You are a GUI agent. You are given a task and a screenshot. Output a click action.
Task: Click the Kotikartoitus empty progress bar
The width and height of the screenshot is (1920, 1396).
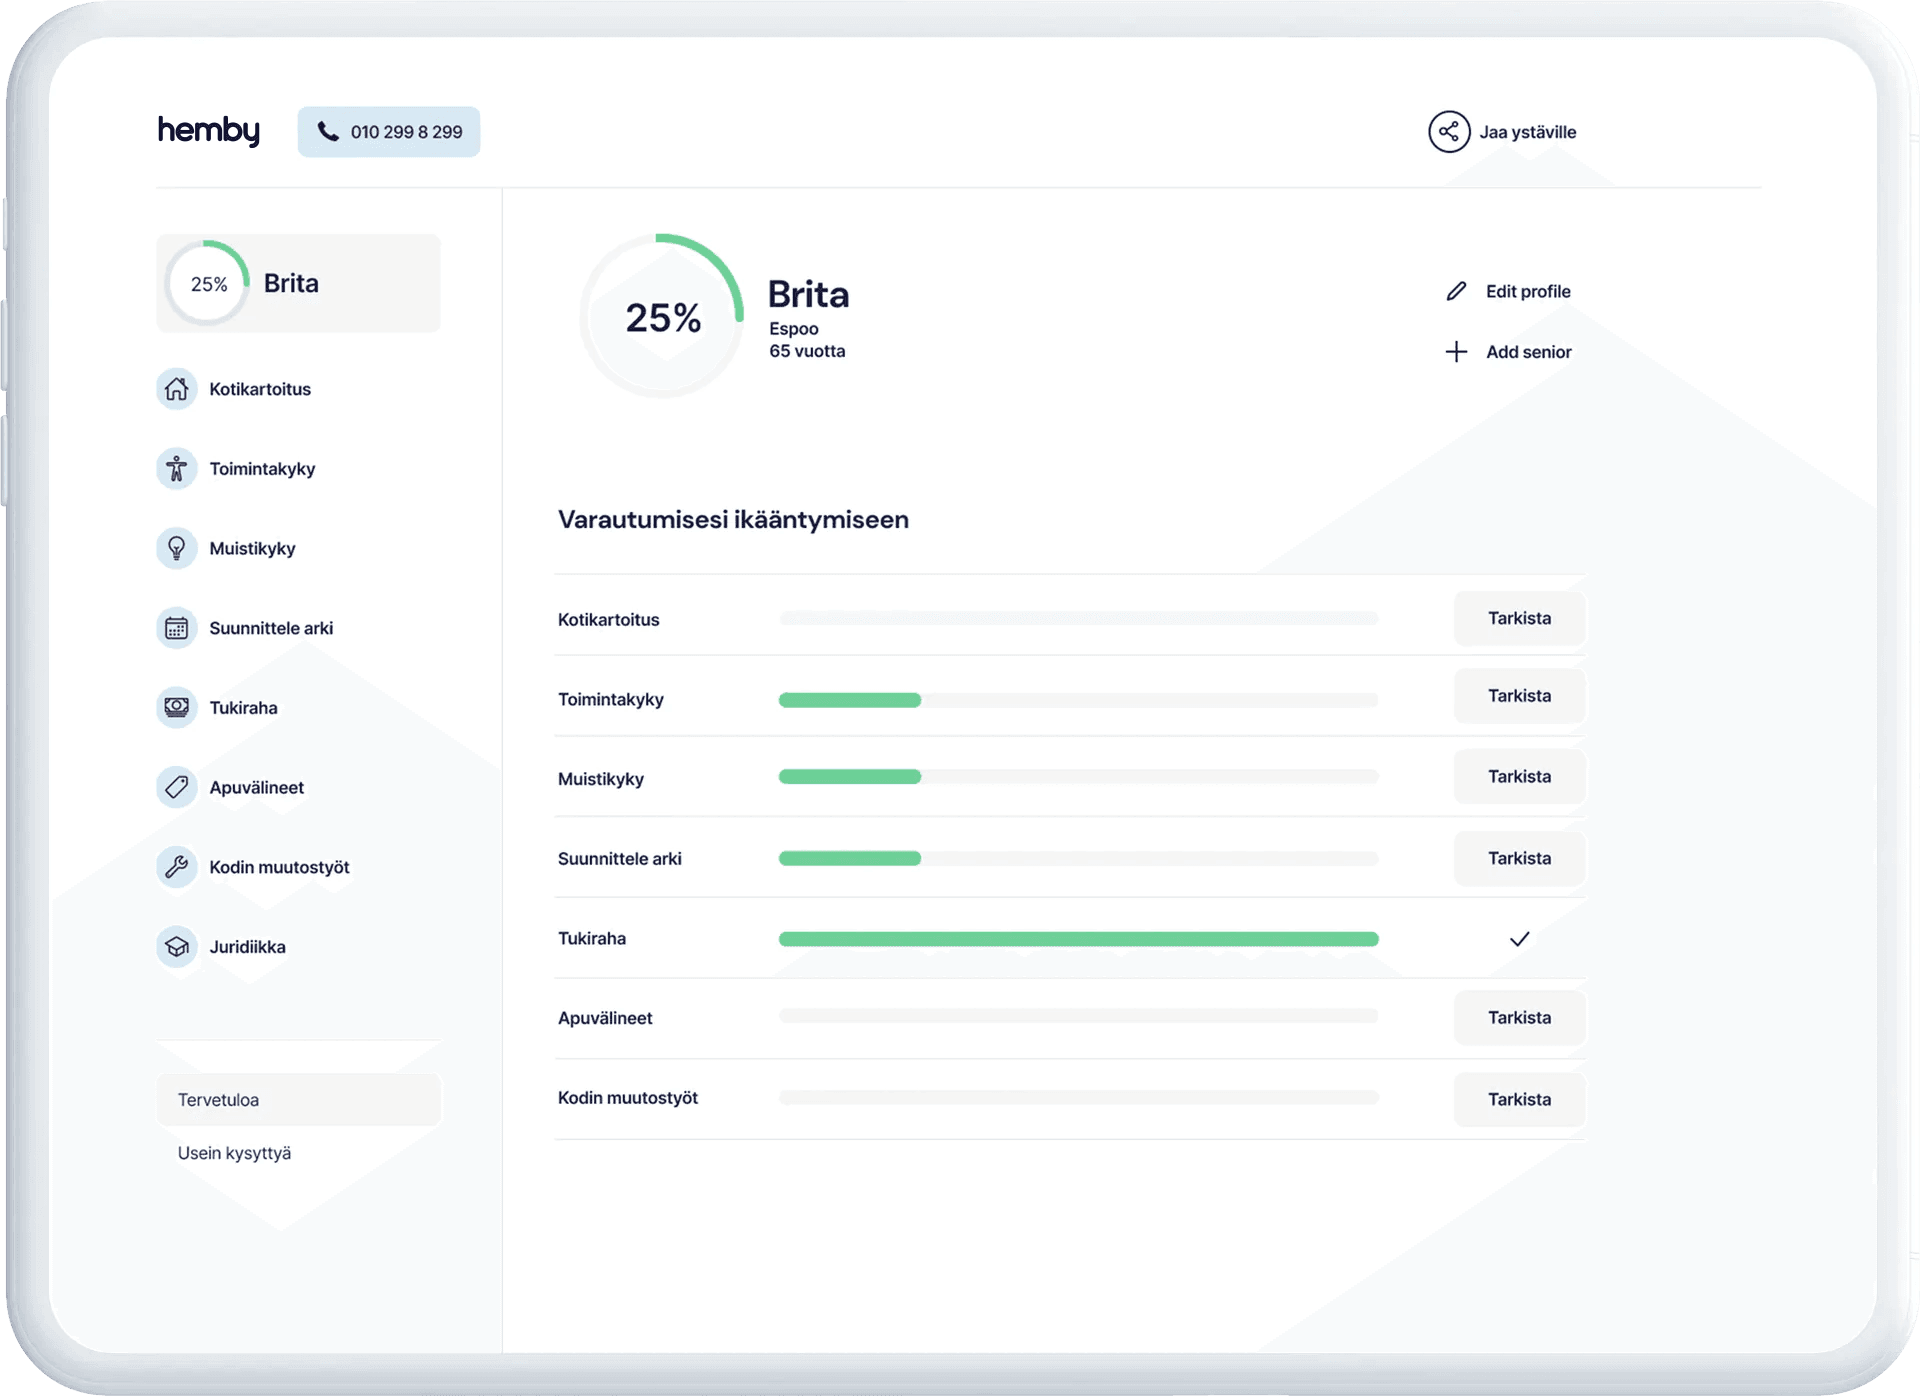(1079, 618)
